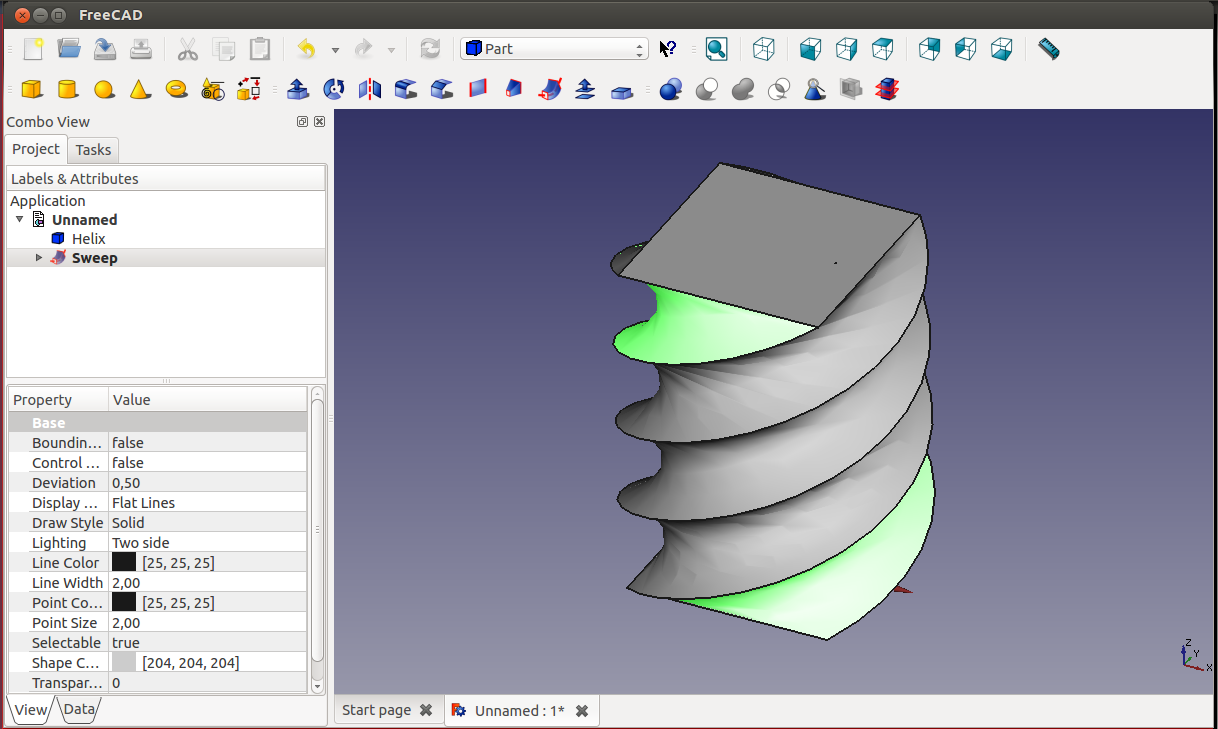The height and width of the screenshot is (729, 1218).
Task: Insert a torus solid
Action: pyautogui.click(x=176, y=90)
